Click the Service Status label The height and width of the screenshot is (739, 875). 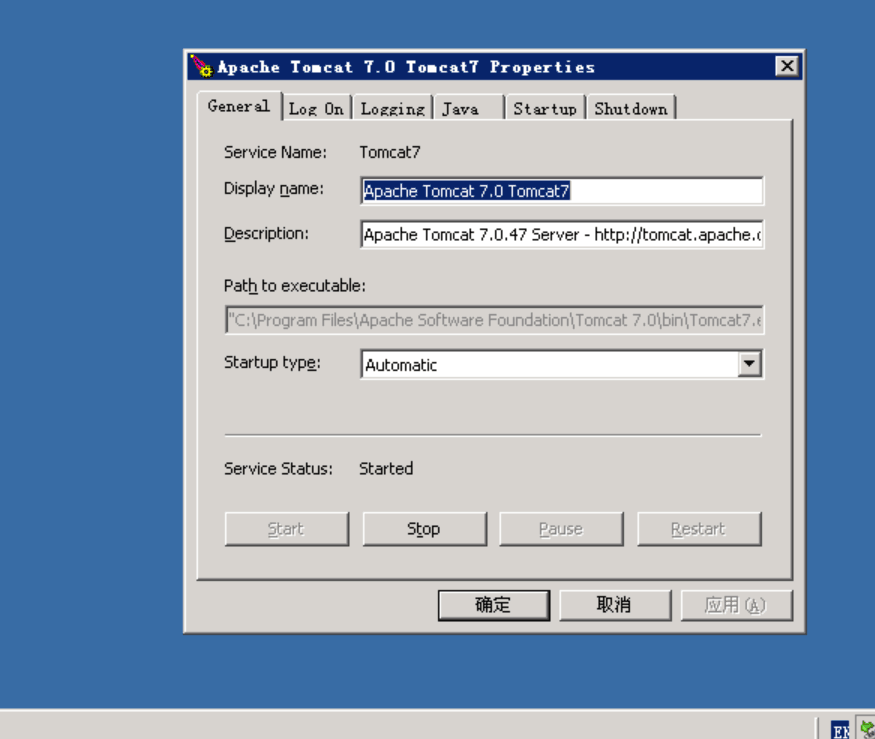(x=278, y=468)
